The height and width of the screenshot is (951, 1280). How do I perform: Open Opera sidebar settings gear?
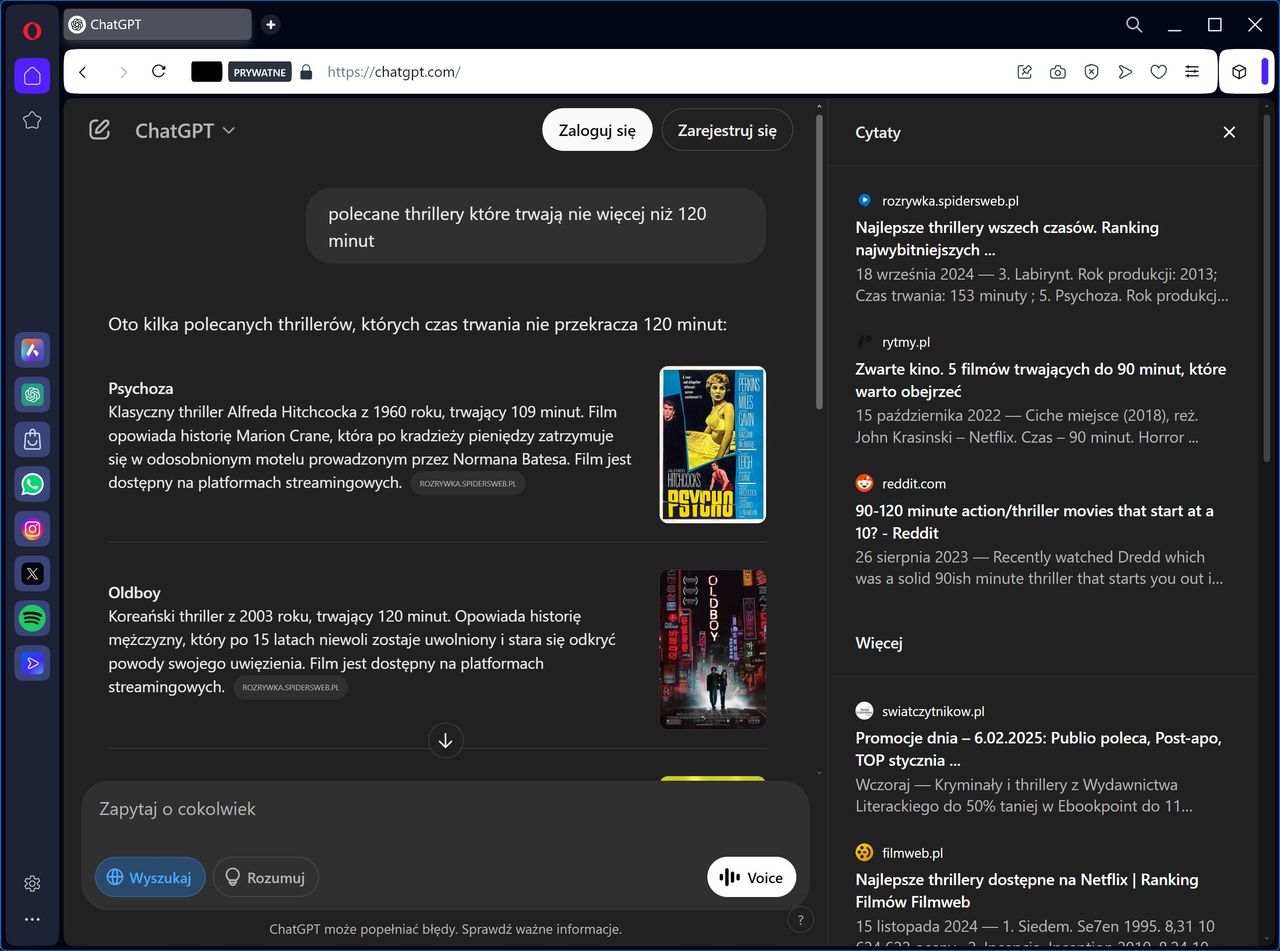coord(32,884)
